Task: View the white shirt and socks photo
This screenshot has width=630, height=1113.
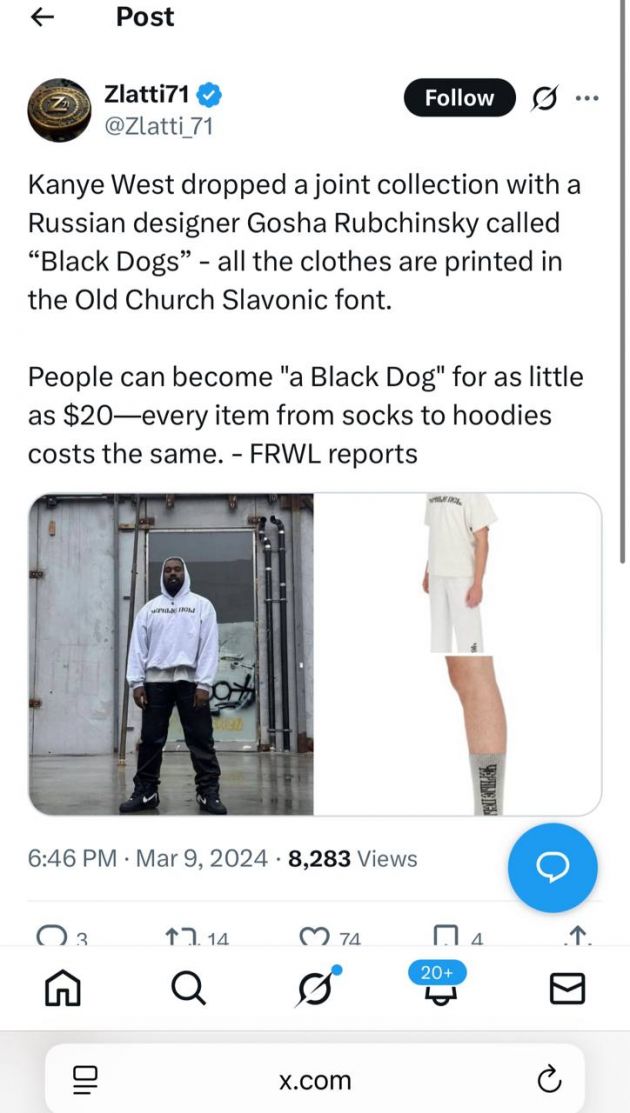Action: coord(458,654)
